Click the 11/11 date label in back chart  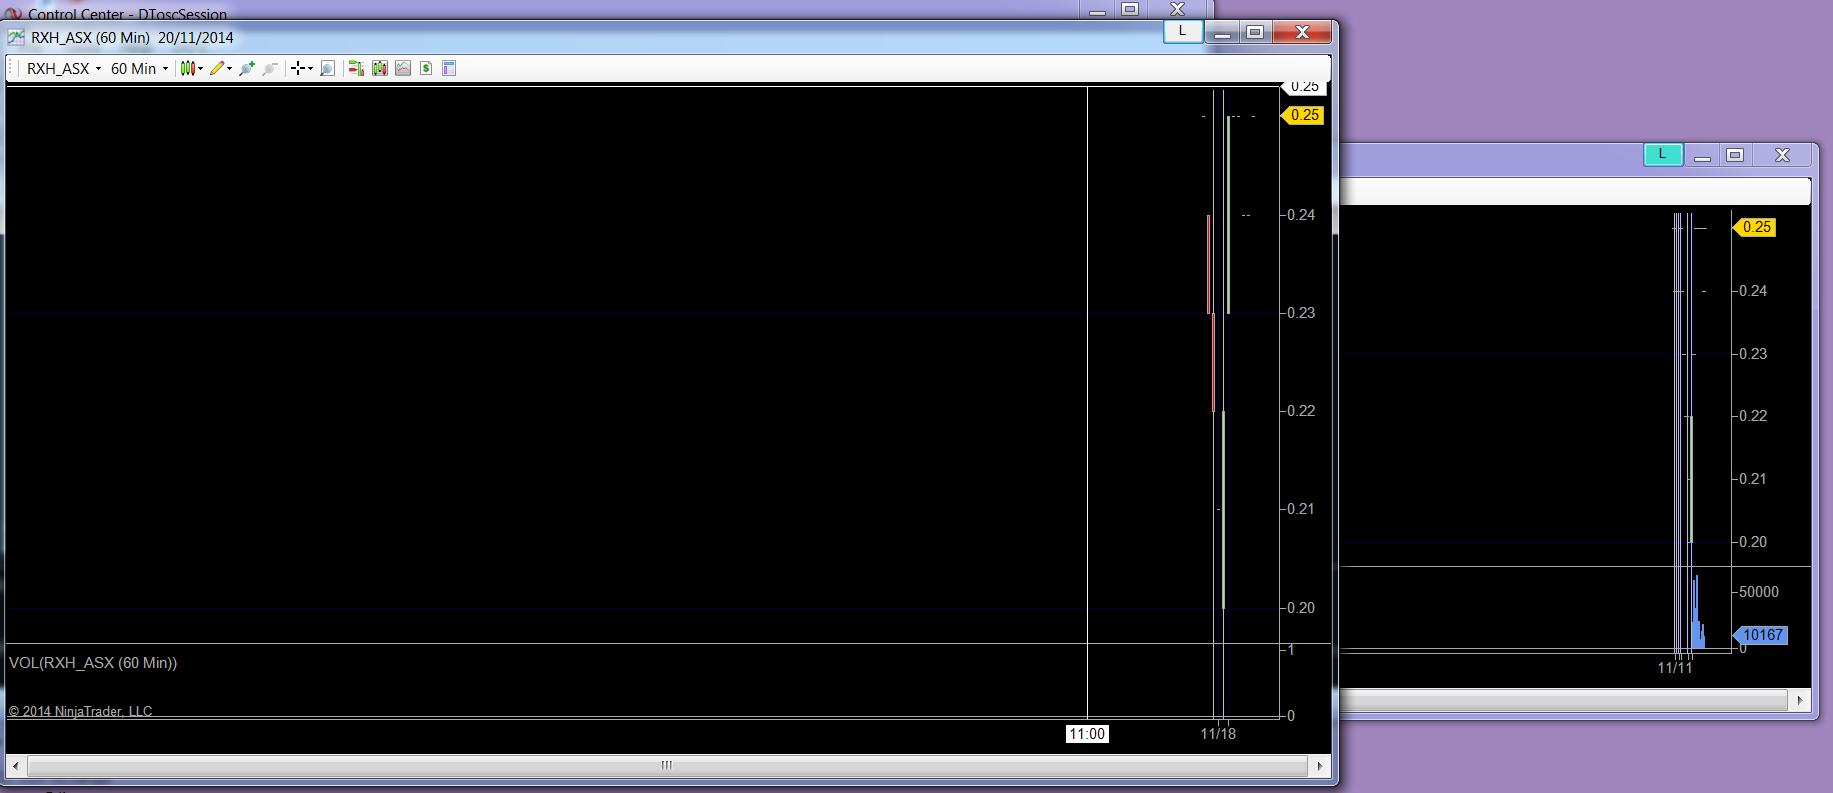(x=1675, y=668)
